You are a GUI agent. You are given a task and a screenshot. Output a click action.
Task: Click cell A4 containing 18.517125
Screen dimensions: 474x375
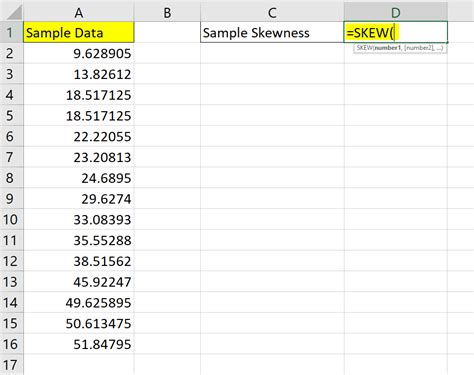[x=79, y=95]
